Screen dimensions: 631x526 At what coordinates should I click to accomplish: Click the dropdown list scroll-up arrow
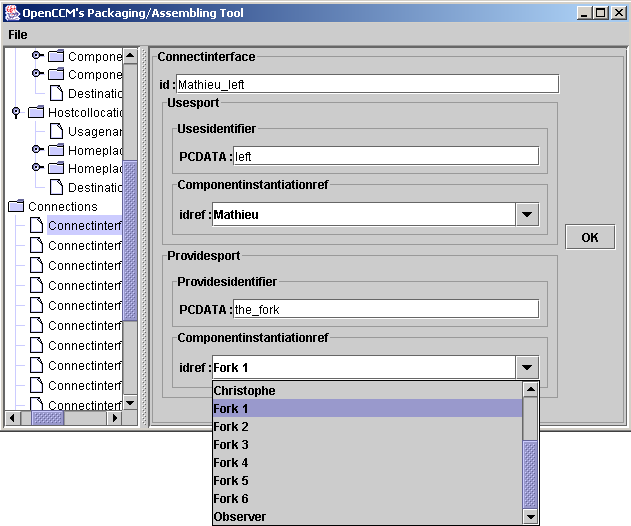point(530,389)
